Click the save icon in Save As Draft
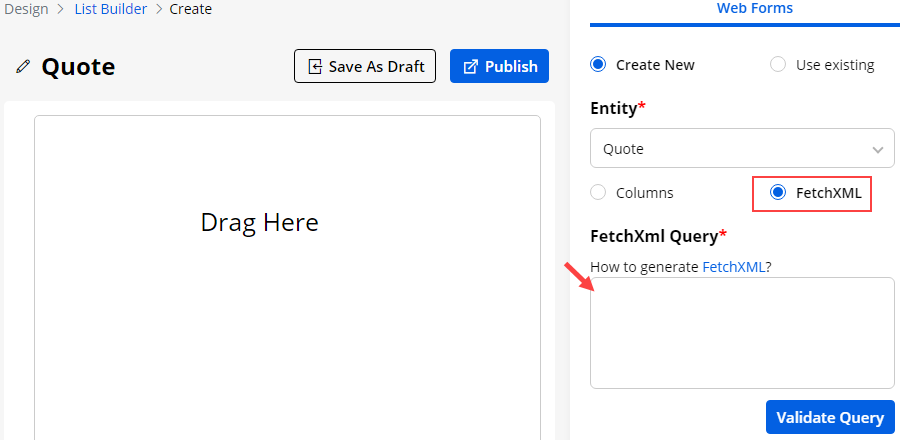Screen dimensions: 900x440 315,67
